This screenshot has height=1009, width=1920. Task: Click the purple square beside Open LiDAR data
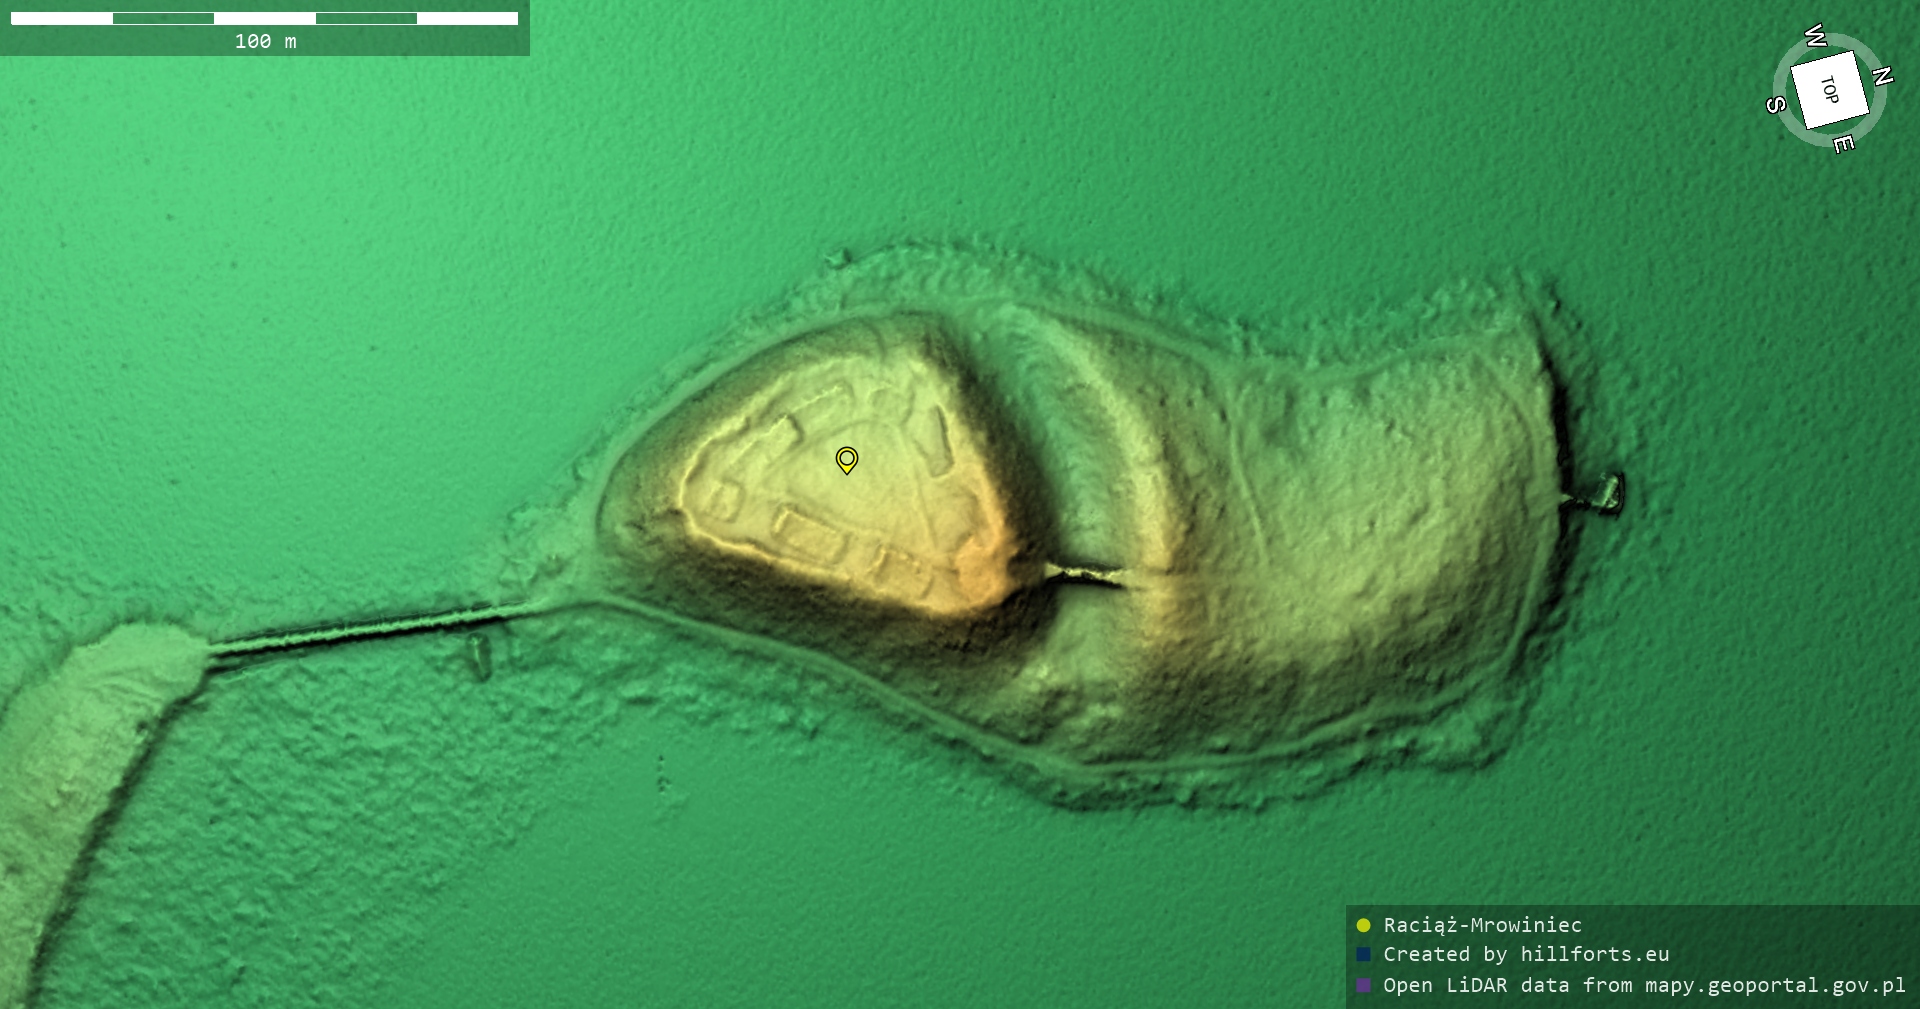(1363, 985)
